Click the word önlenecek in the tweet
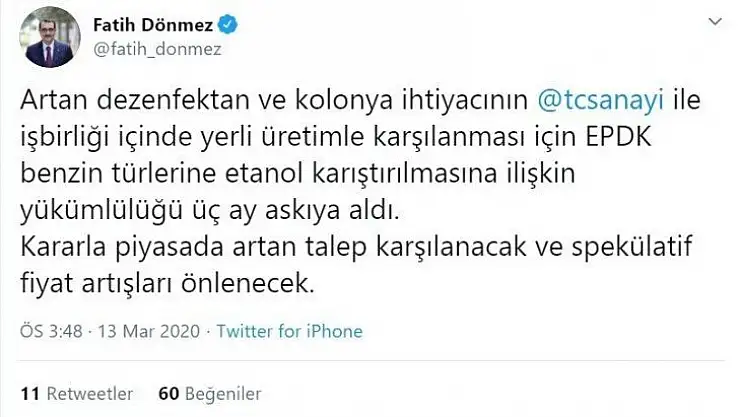 254,282
